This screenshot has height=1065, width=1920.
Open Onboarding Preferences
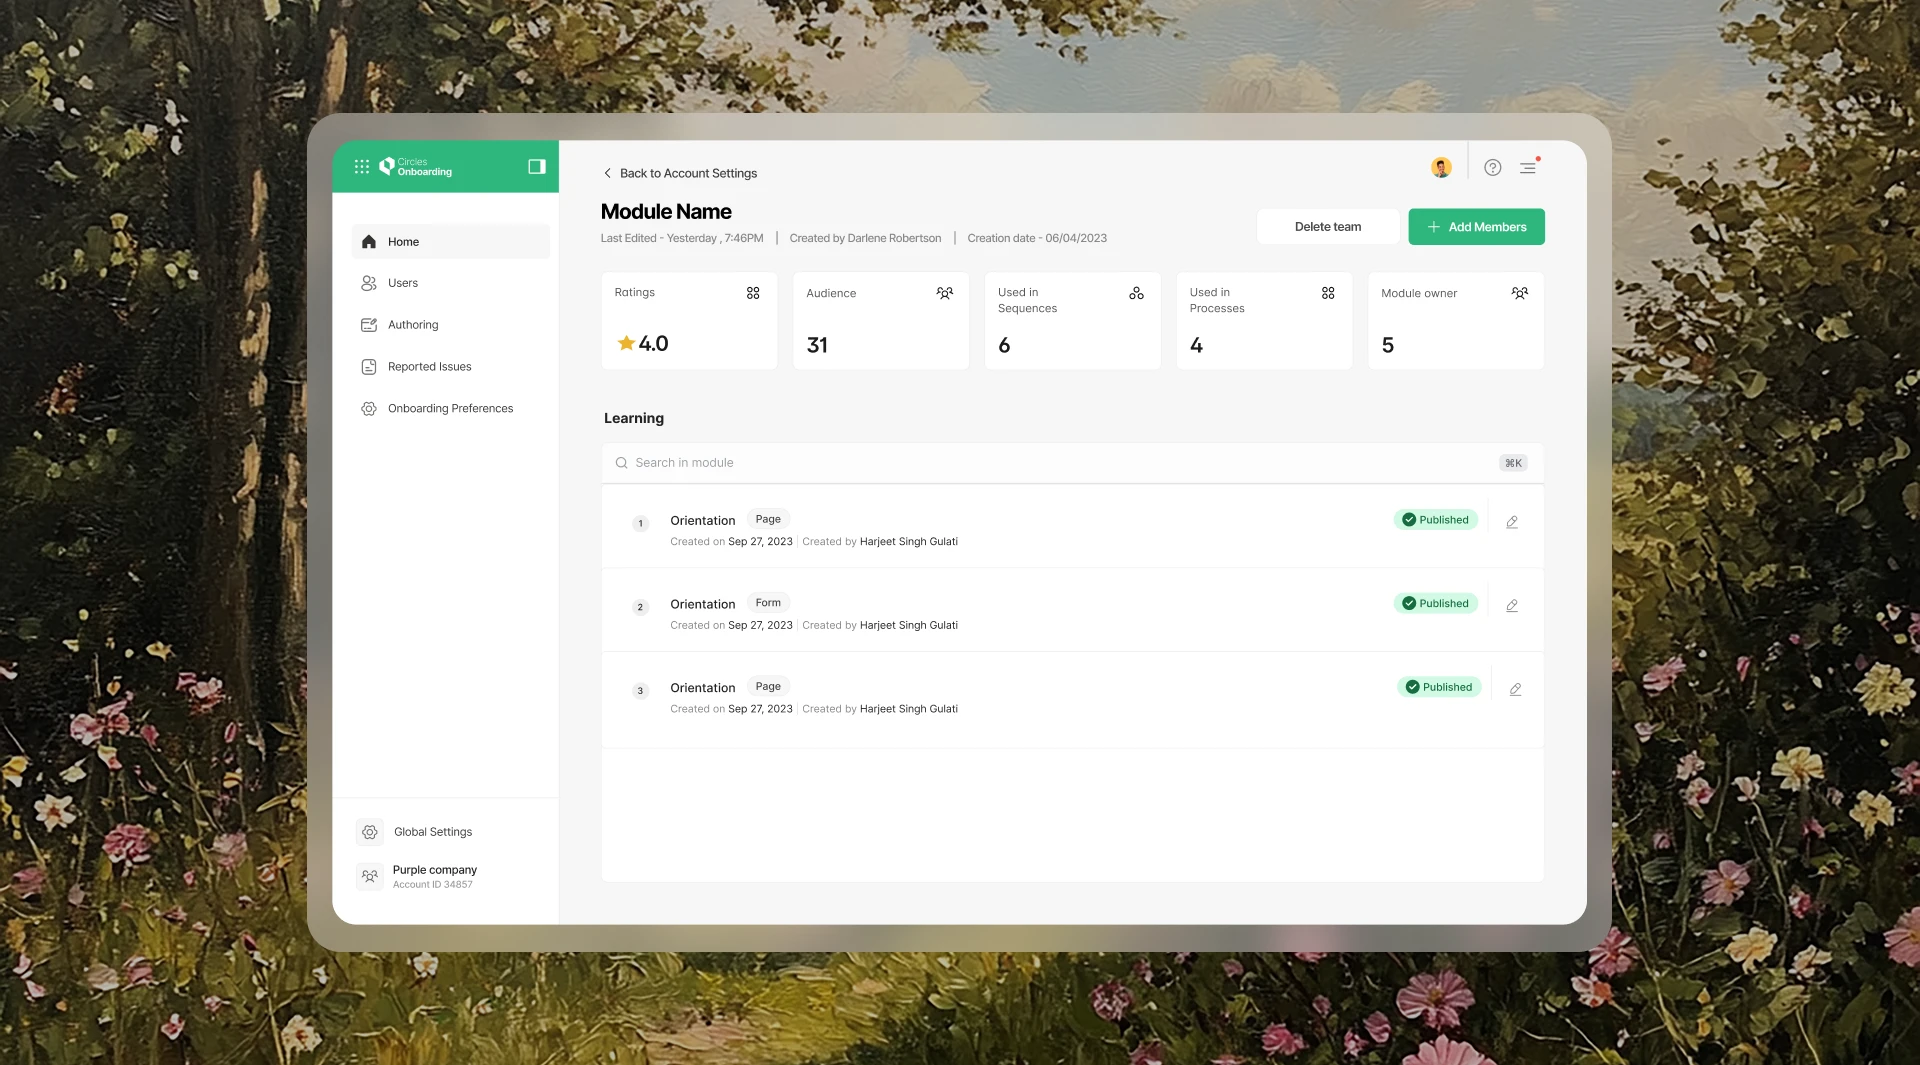(x=451, y=409)
